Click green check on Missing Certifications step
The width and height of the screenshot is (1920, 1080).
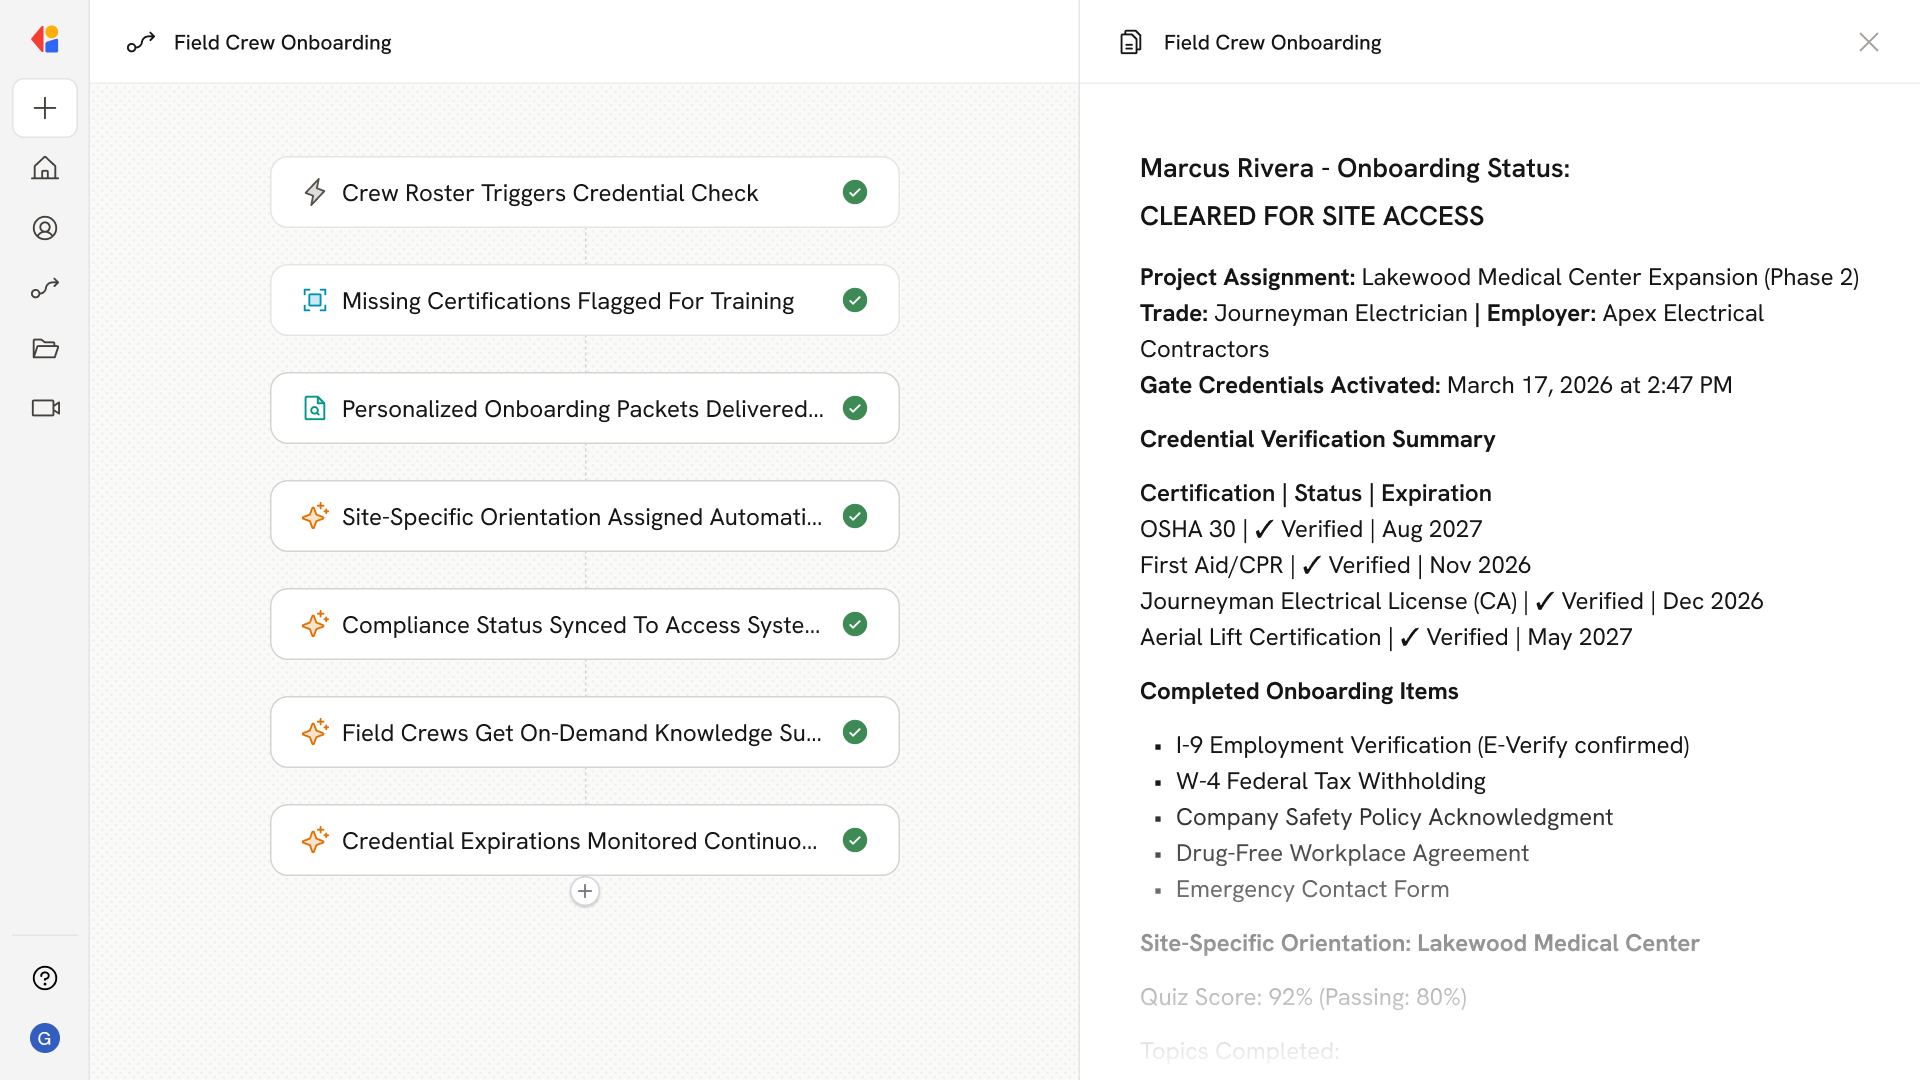(854, 300)
